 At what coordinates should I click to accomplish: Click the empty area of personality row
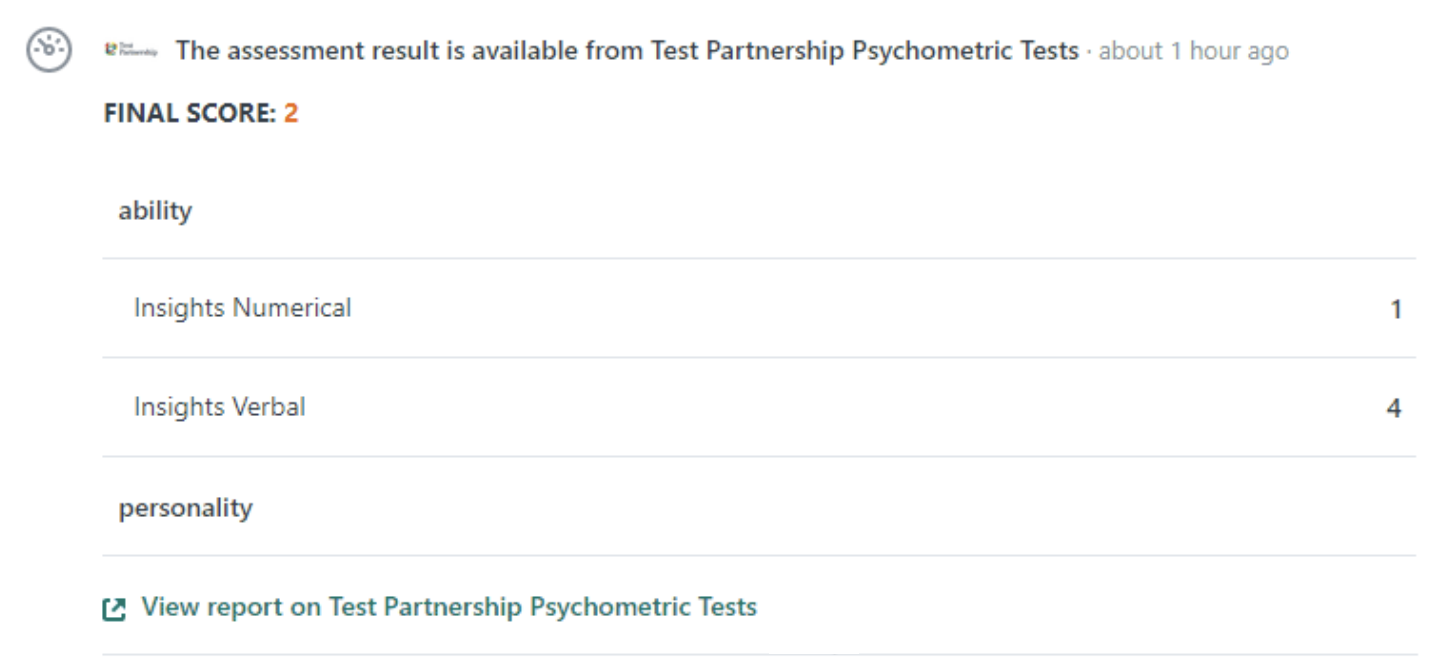point(835,508)
